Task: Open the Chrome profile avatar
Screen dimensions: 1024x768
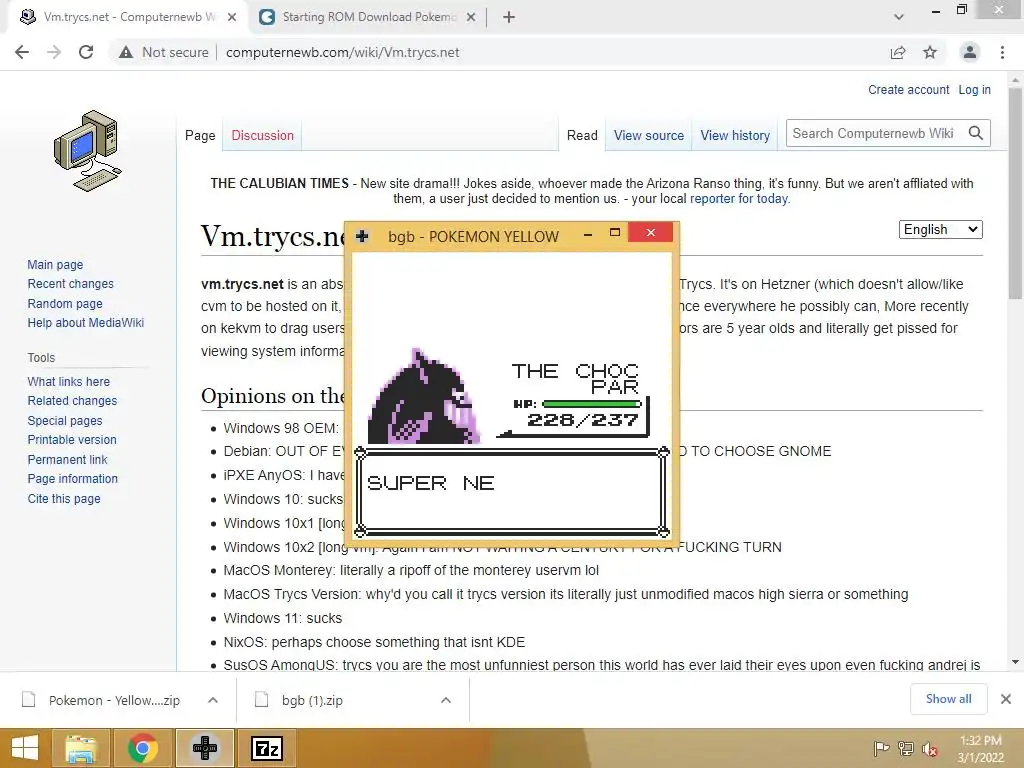Action: [970, 52]
